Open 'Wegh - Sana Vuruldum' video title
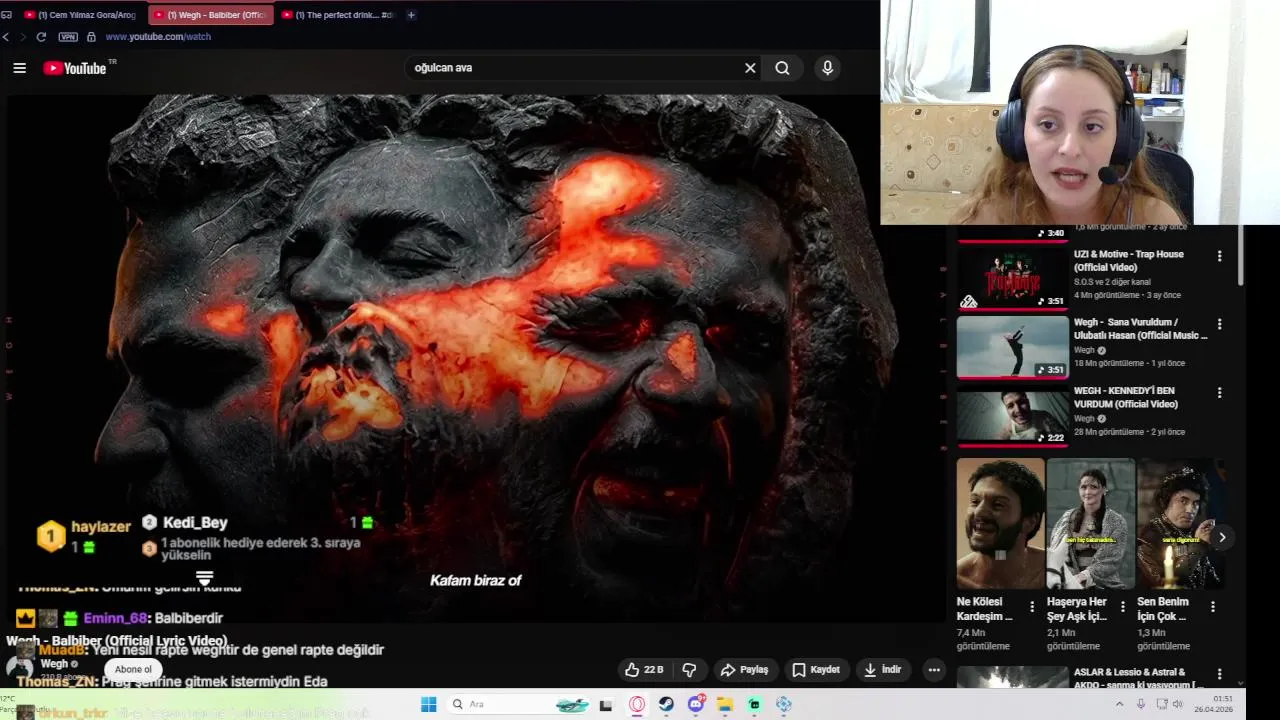Screen dimensions: 1280x720 (x=1140, y=329)
